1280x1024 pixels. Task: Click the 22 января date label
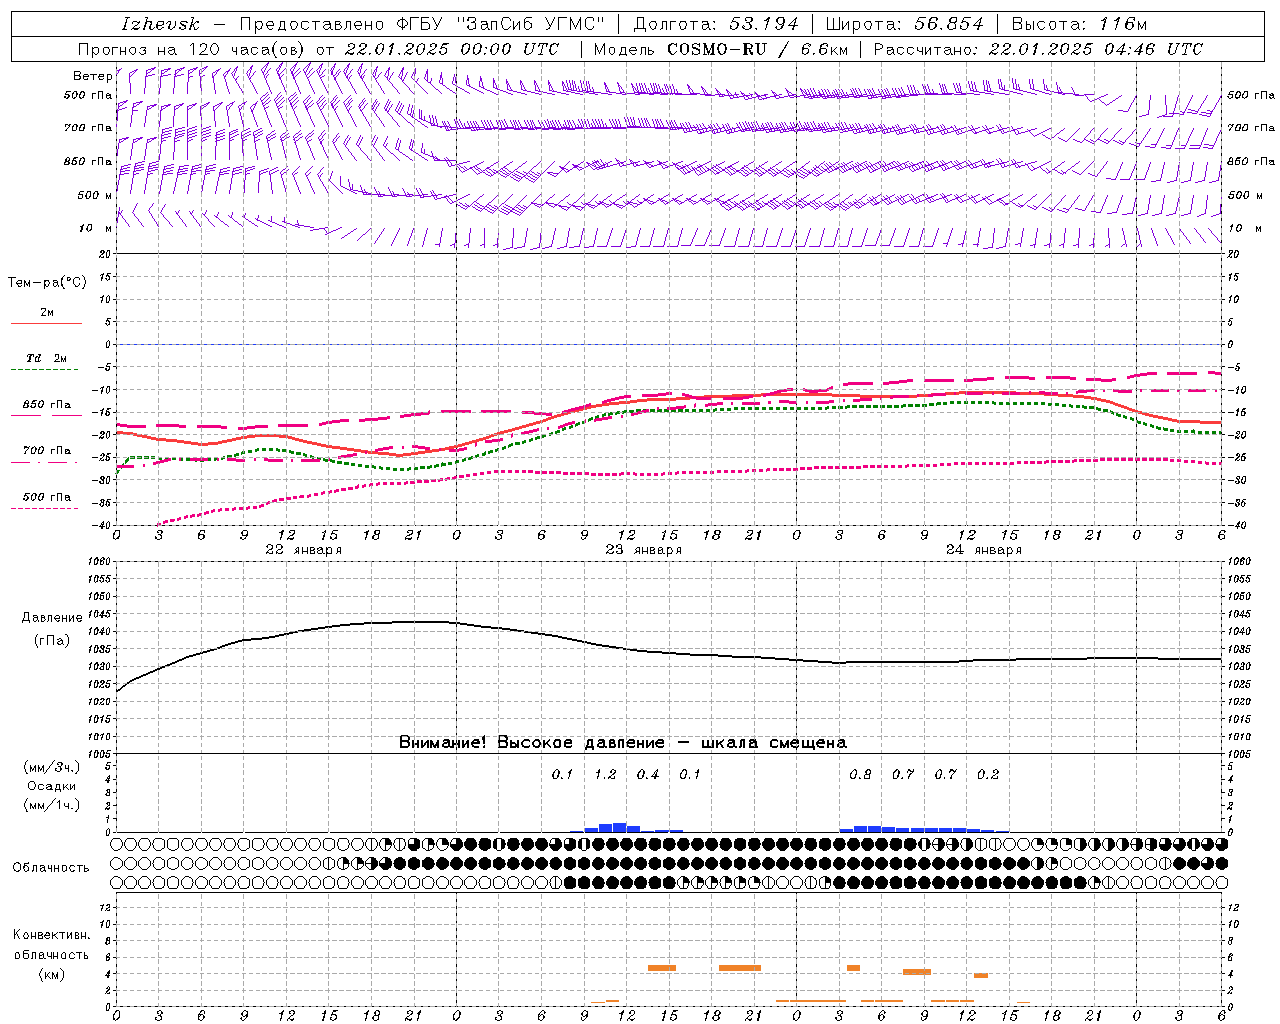(x=303, y=550)
